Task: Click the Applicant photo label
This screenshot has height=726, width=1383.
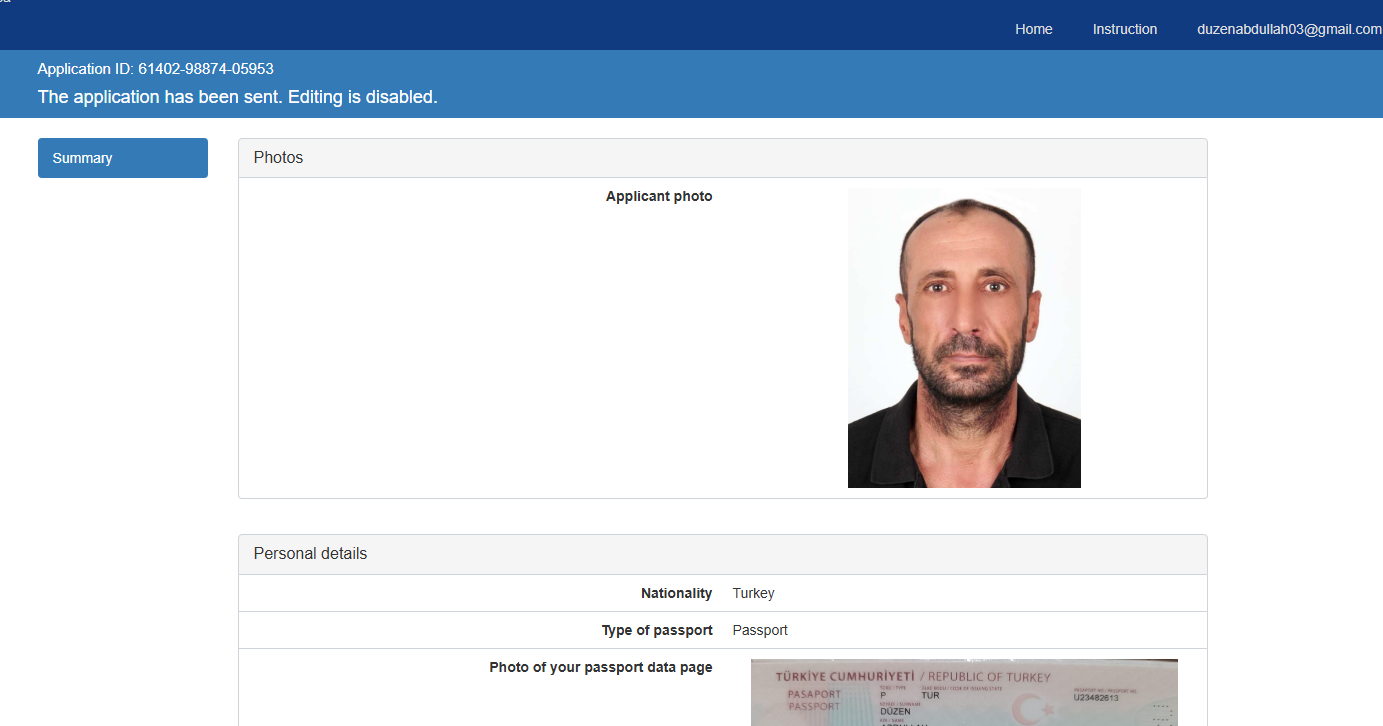Action: (659, 196)
